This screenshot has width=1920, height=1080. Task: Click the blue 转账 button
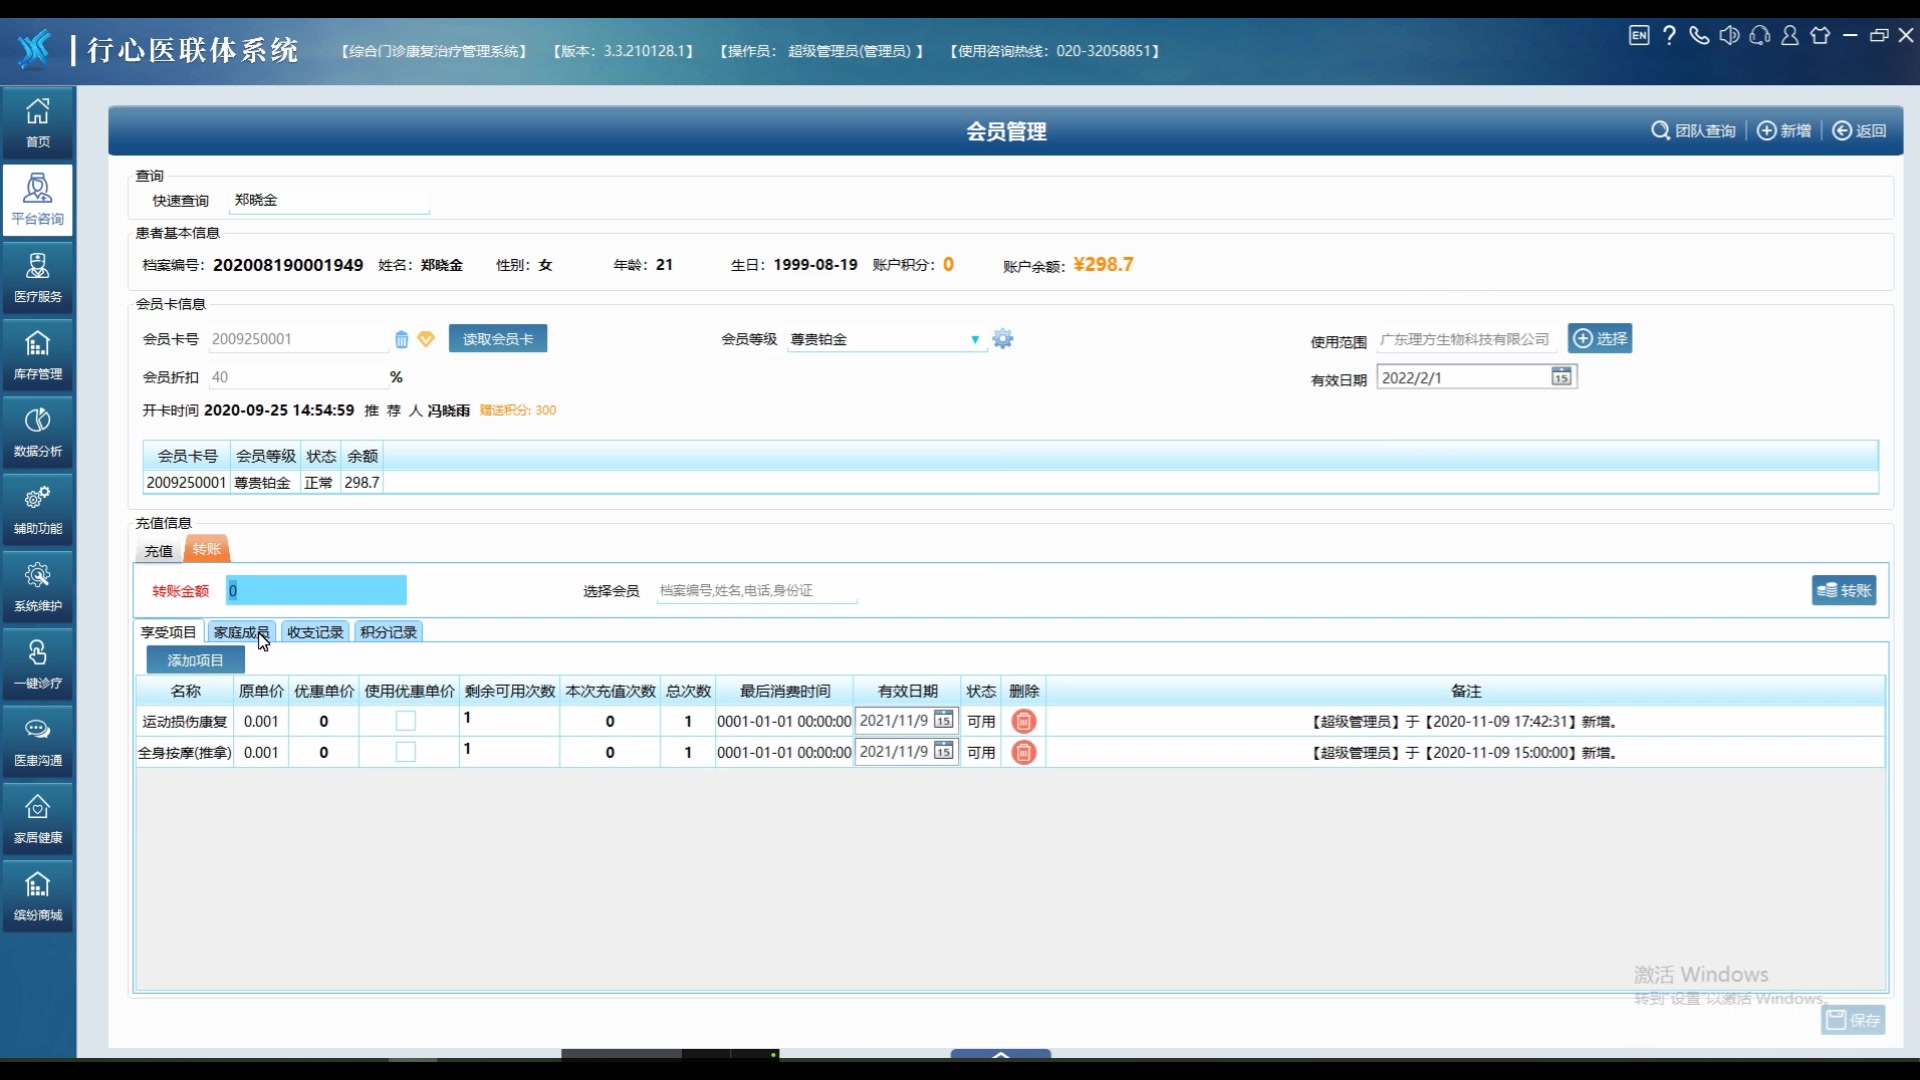1844,590
